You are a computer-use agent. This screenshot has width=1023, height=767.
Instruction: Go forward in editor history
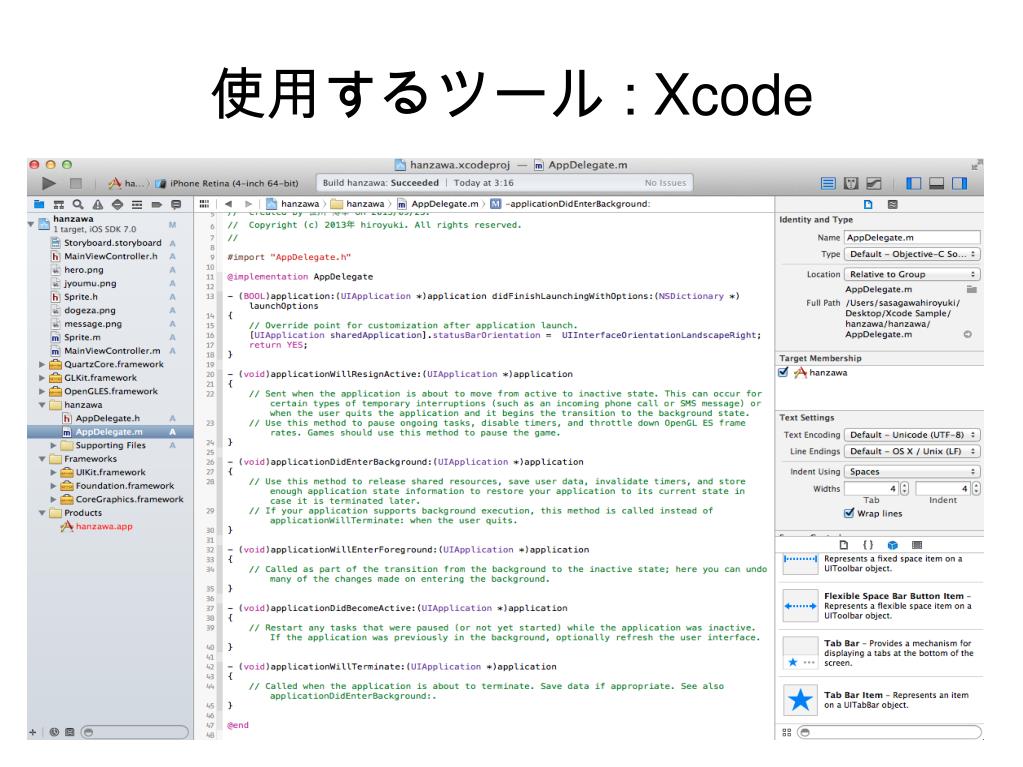coord(249,203)
